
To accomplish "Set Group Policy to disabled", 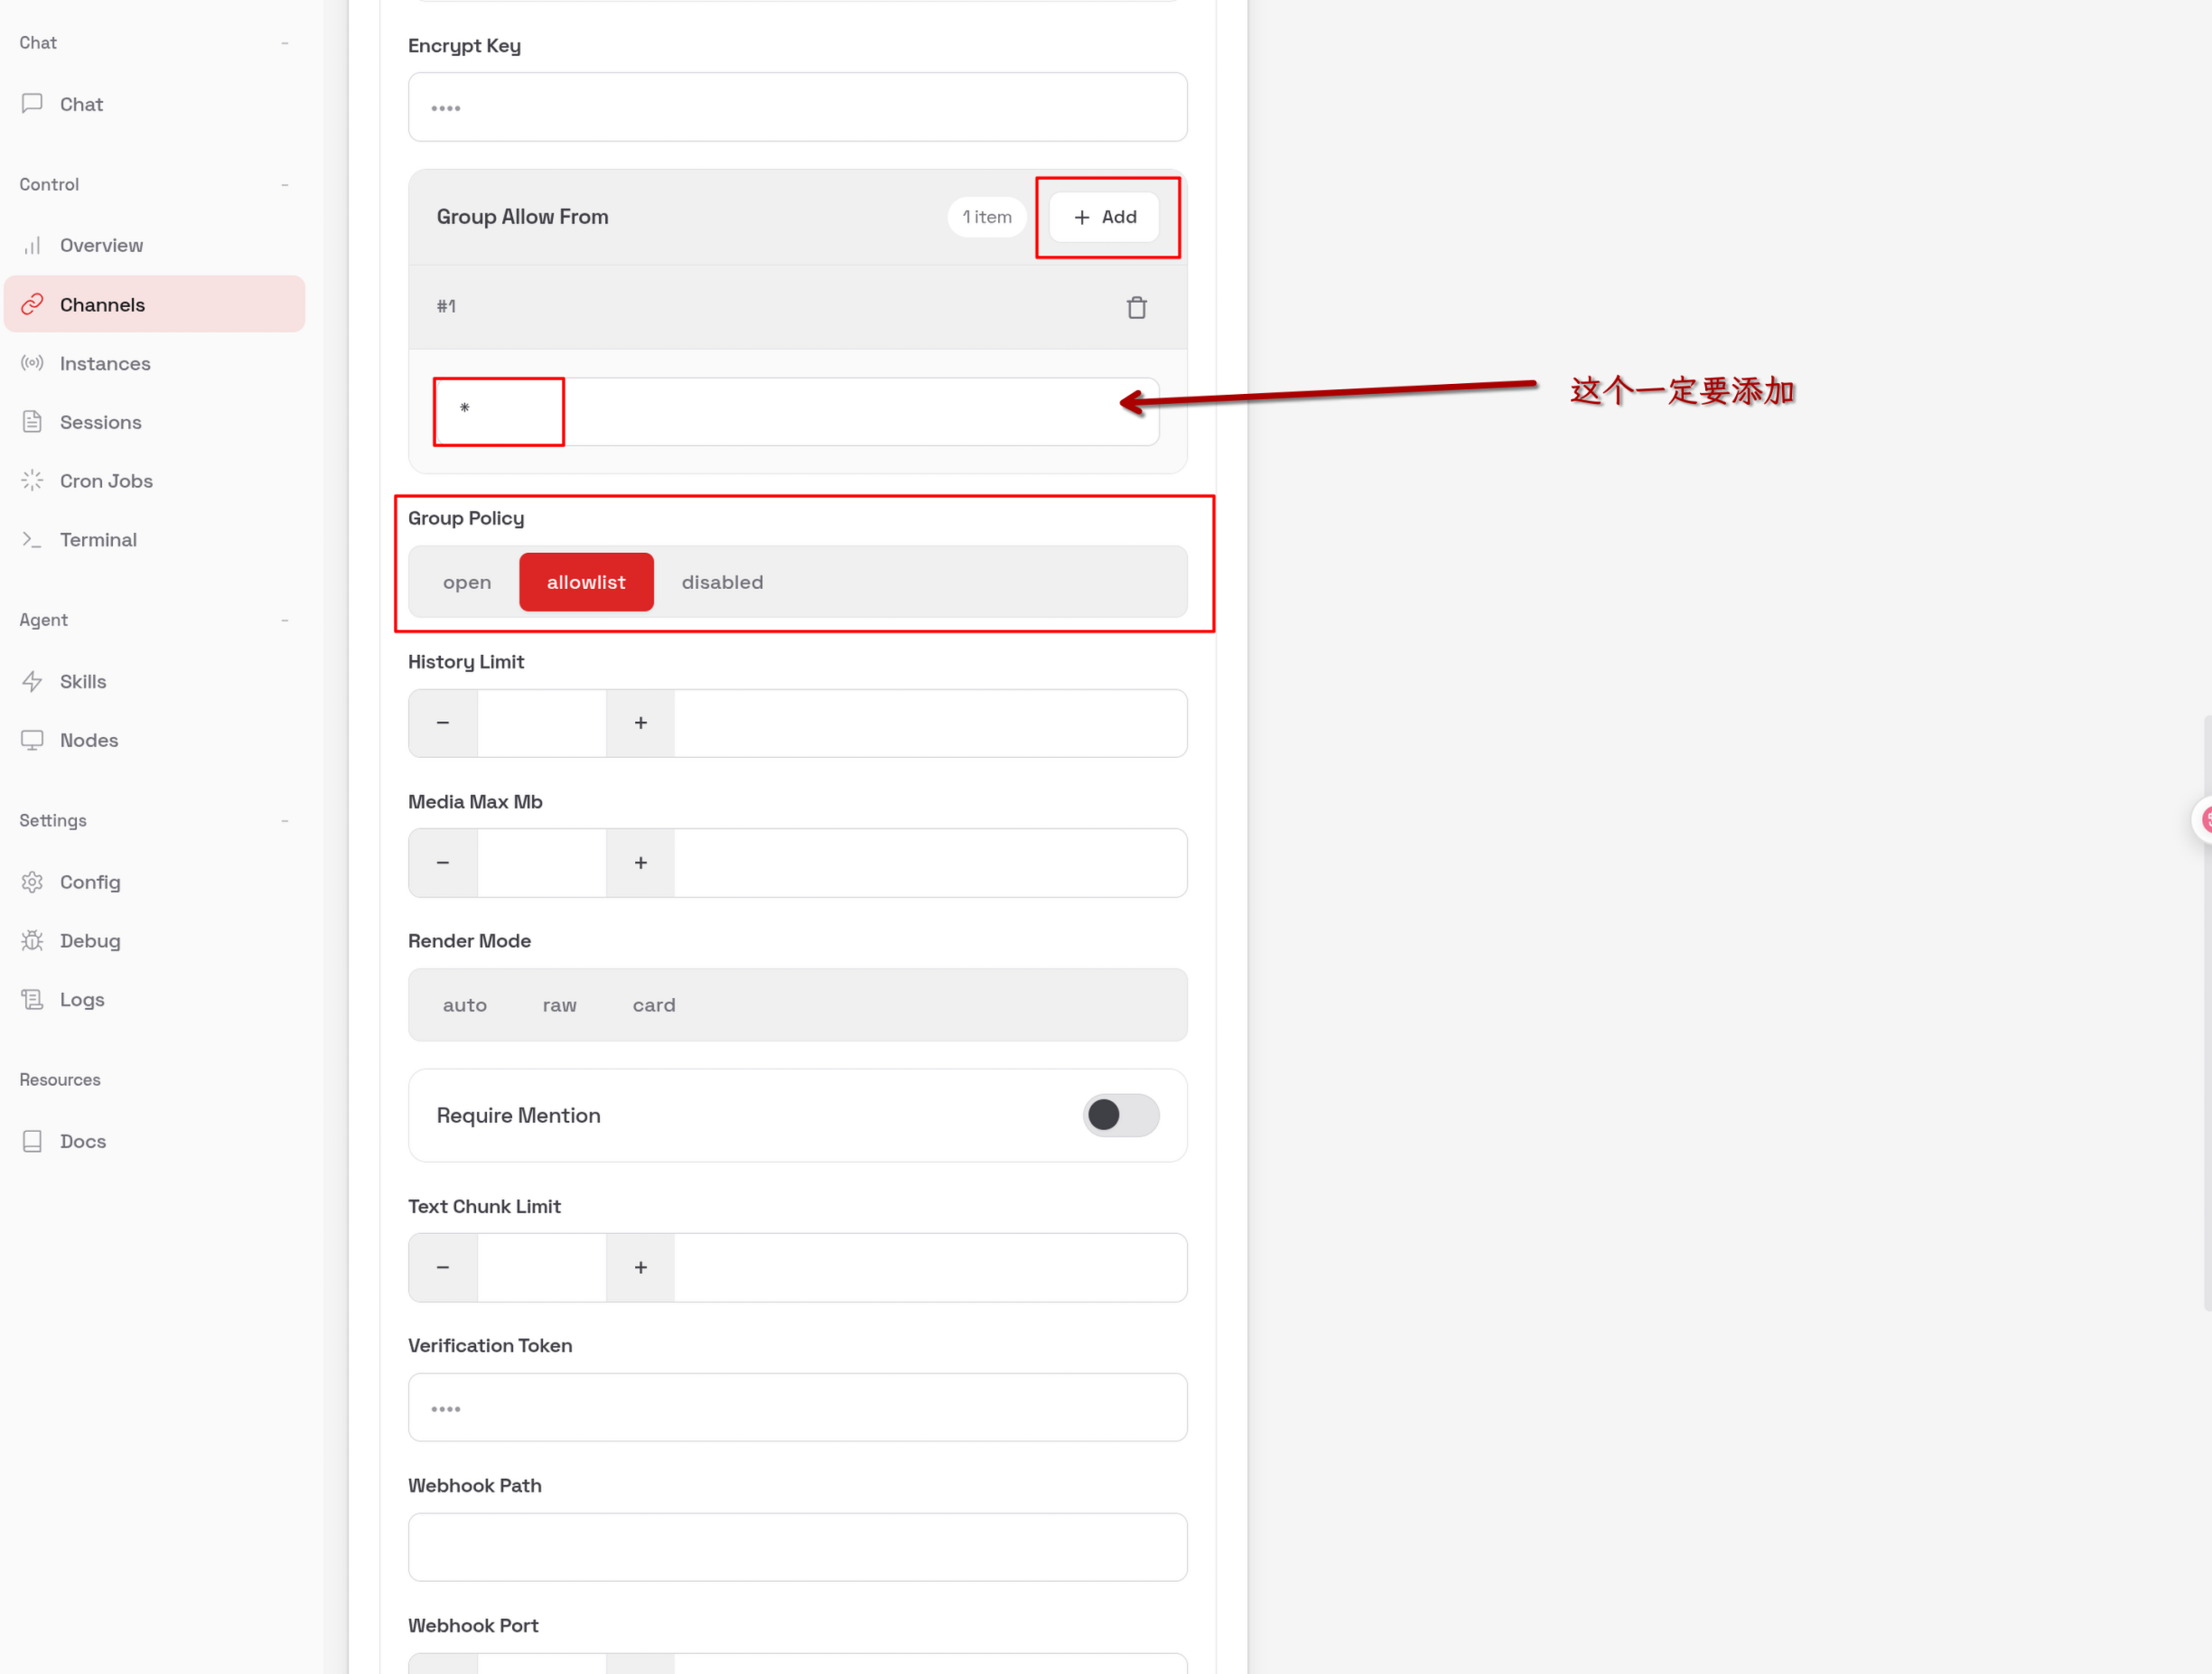I will coord(722,582).
